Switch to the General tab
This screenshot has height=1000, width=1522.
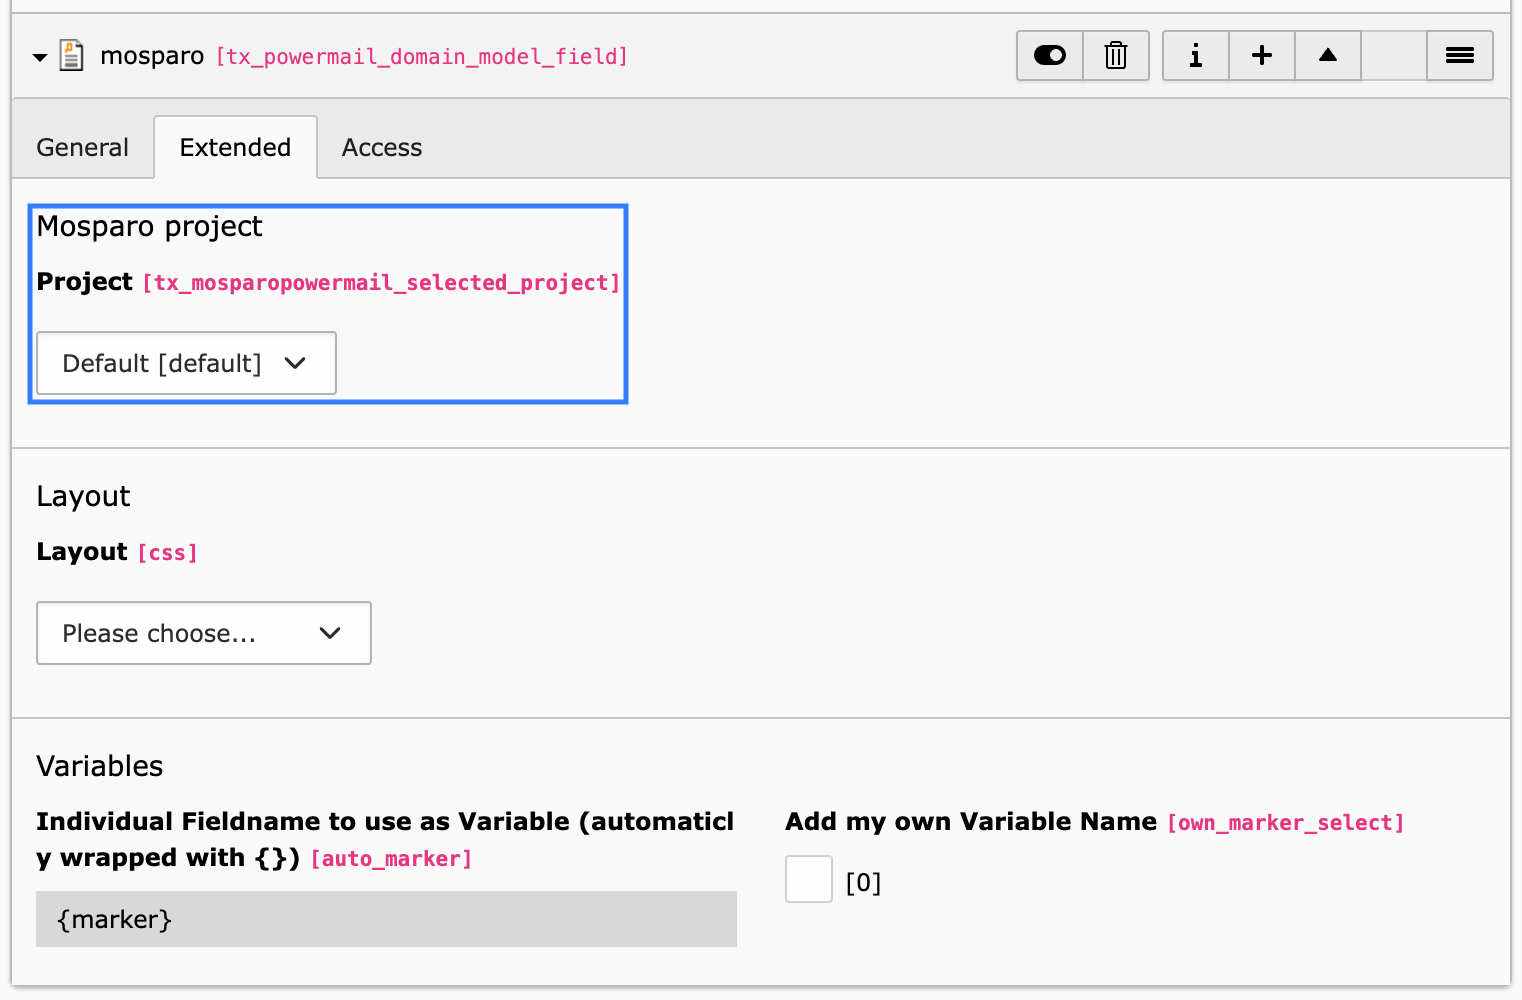tap(83, 147)
